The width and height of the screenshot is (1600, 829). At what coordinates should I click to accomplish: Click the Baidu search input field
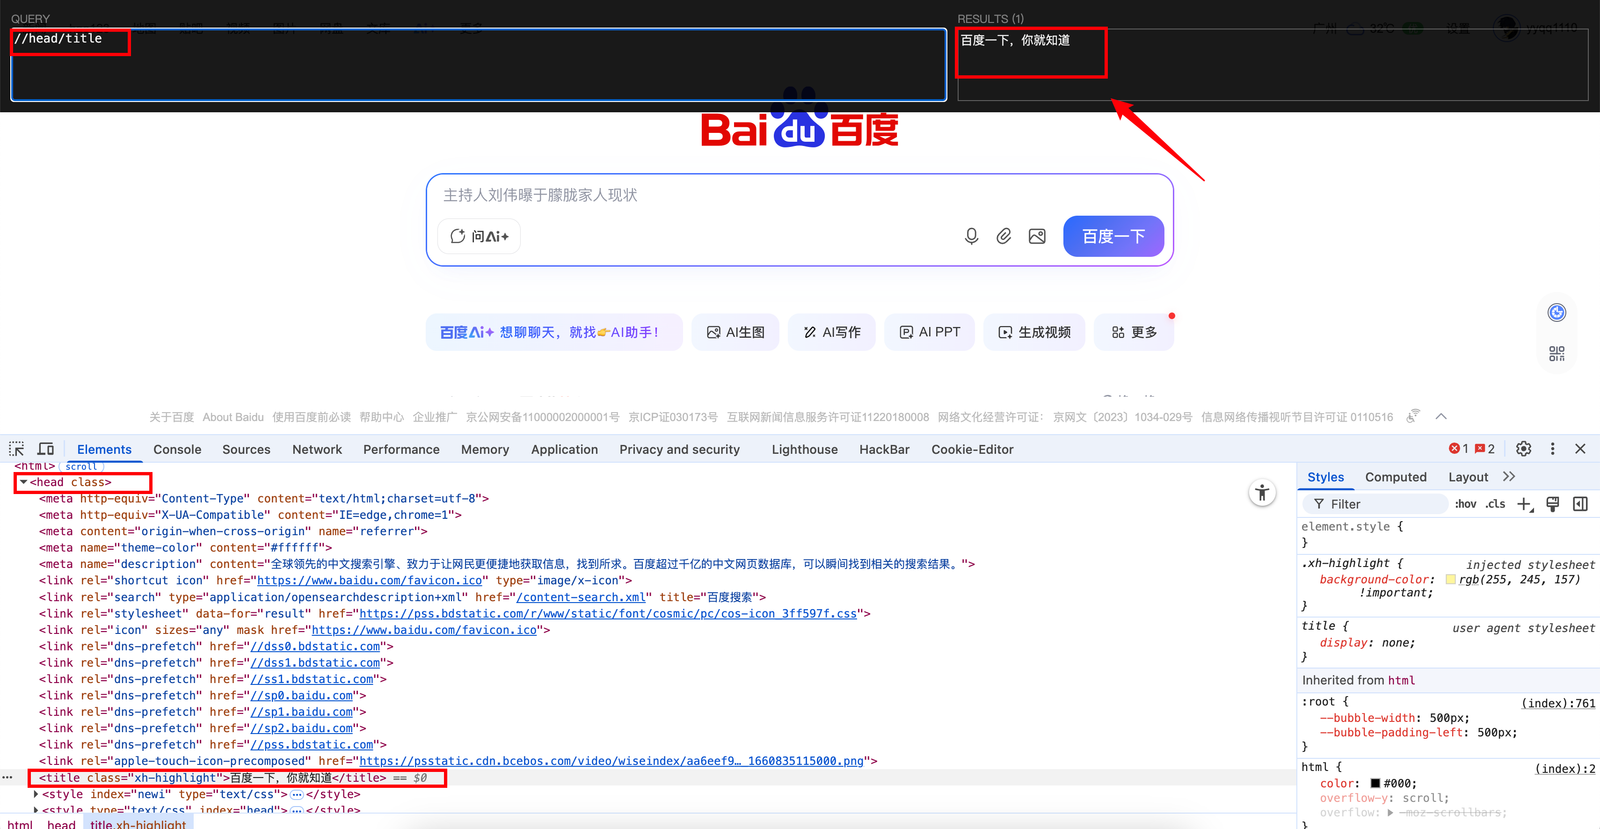click(x=800, y=195)
